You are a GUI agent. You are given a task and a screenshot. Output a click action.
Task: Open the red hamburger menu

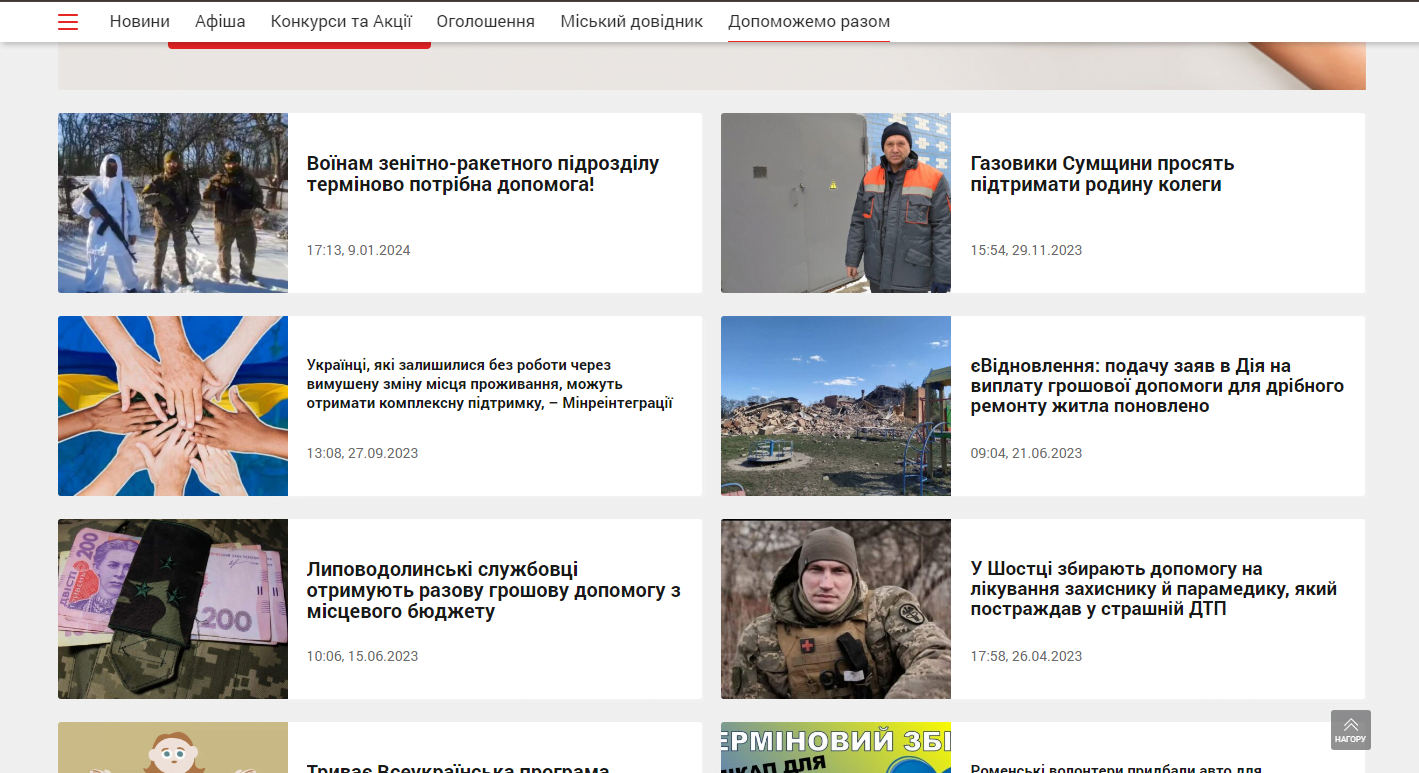68,22
